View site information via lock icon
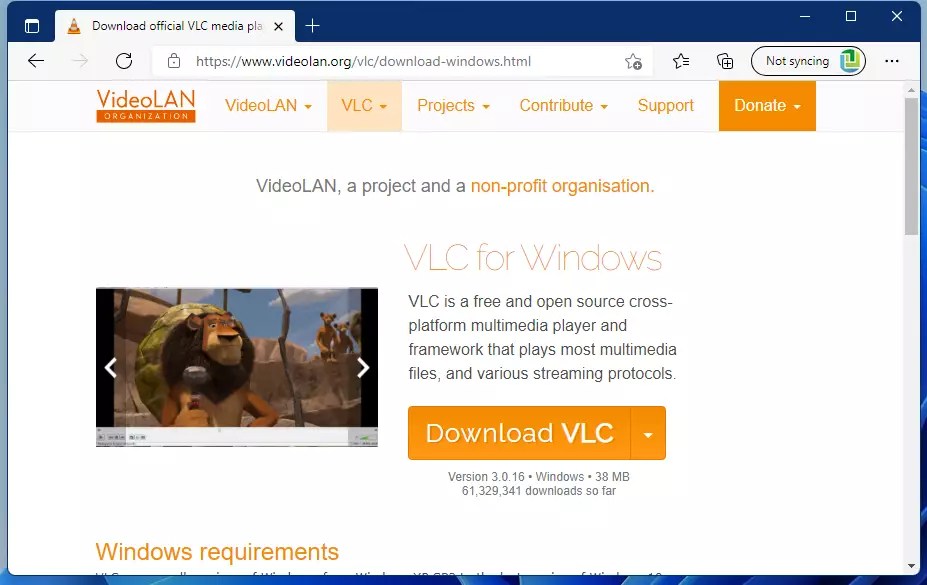This screenshot has width=927, height=585. click(174, 61)
